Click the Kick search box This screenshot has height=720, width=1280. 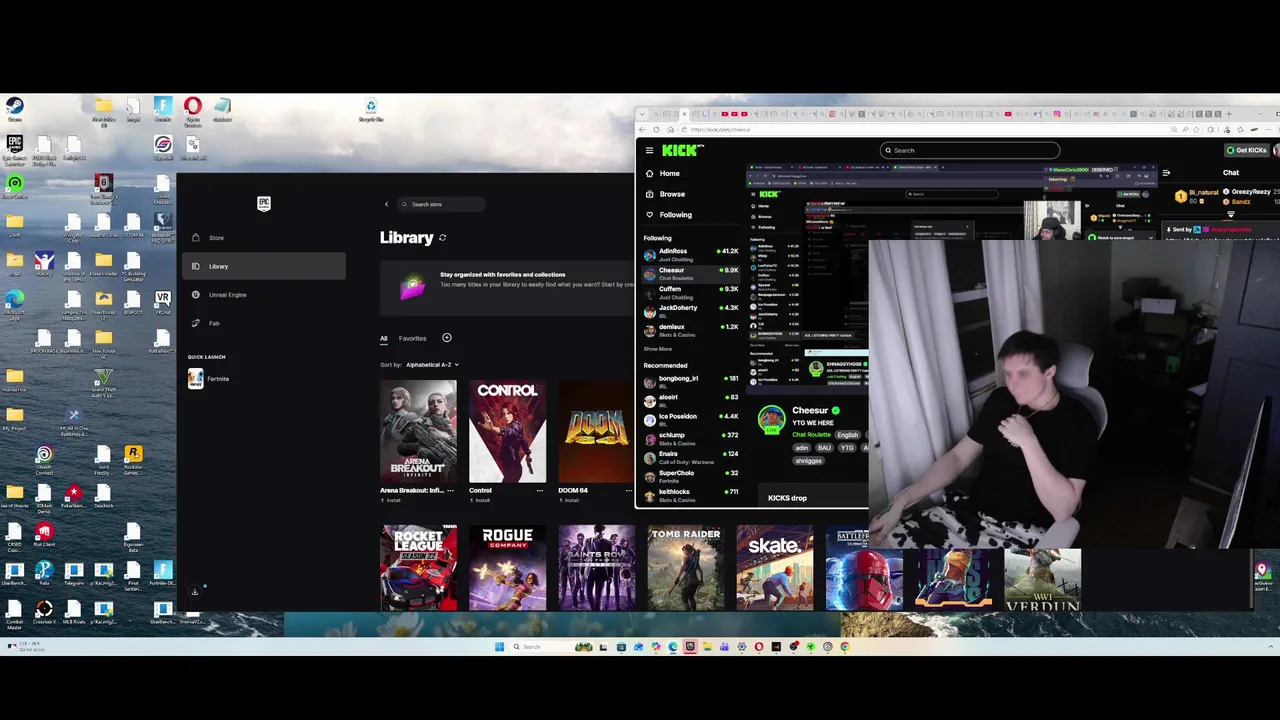click(969, 150)
